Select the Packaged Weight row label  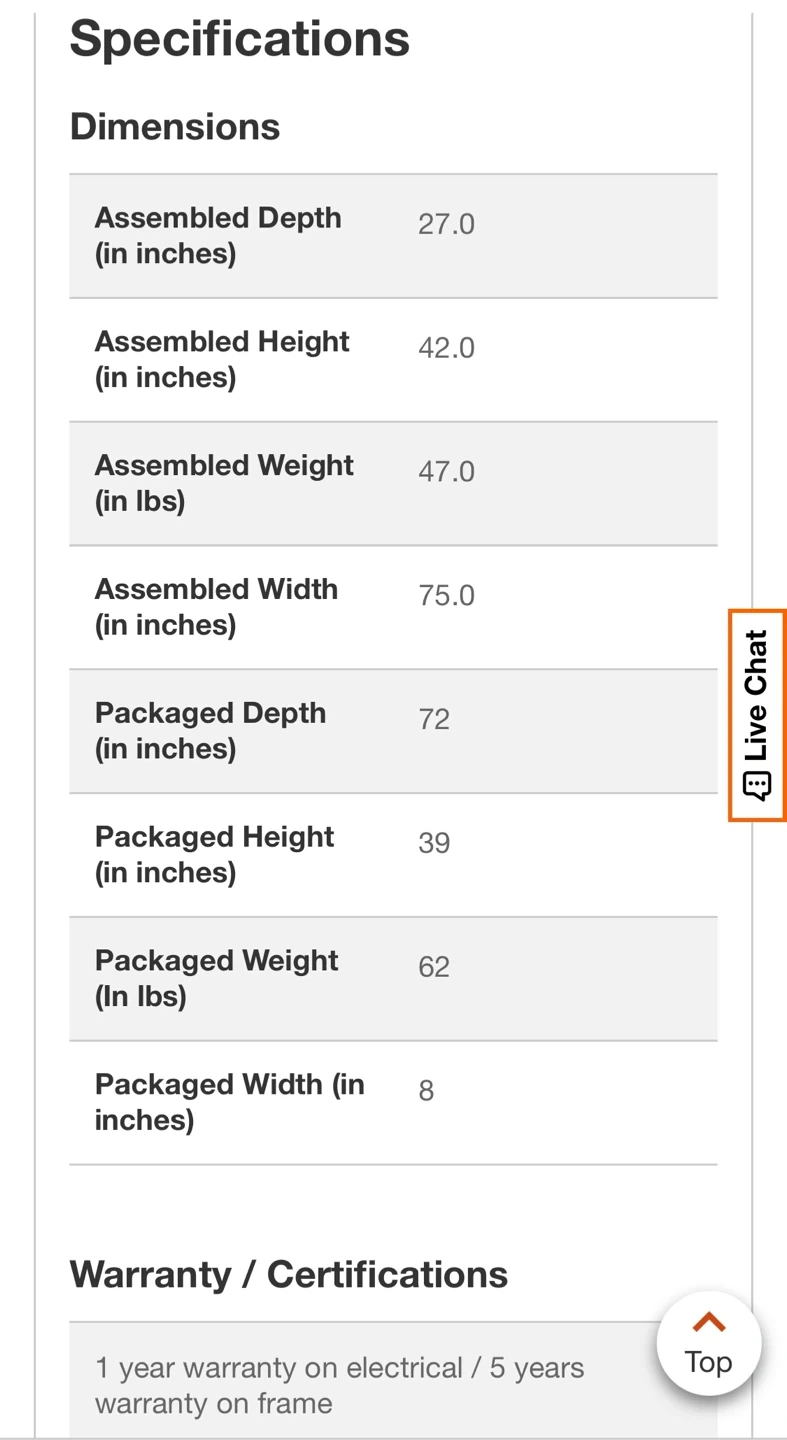216,978
